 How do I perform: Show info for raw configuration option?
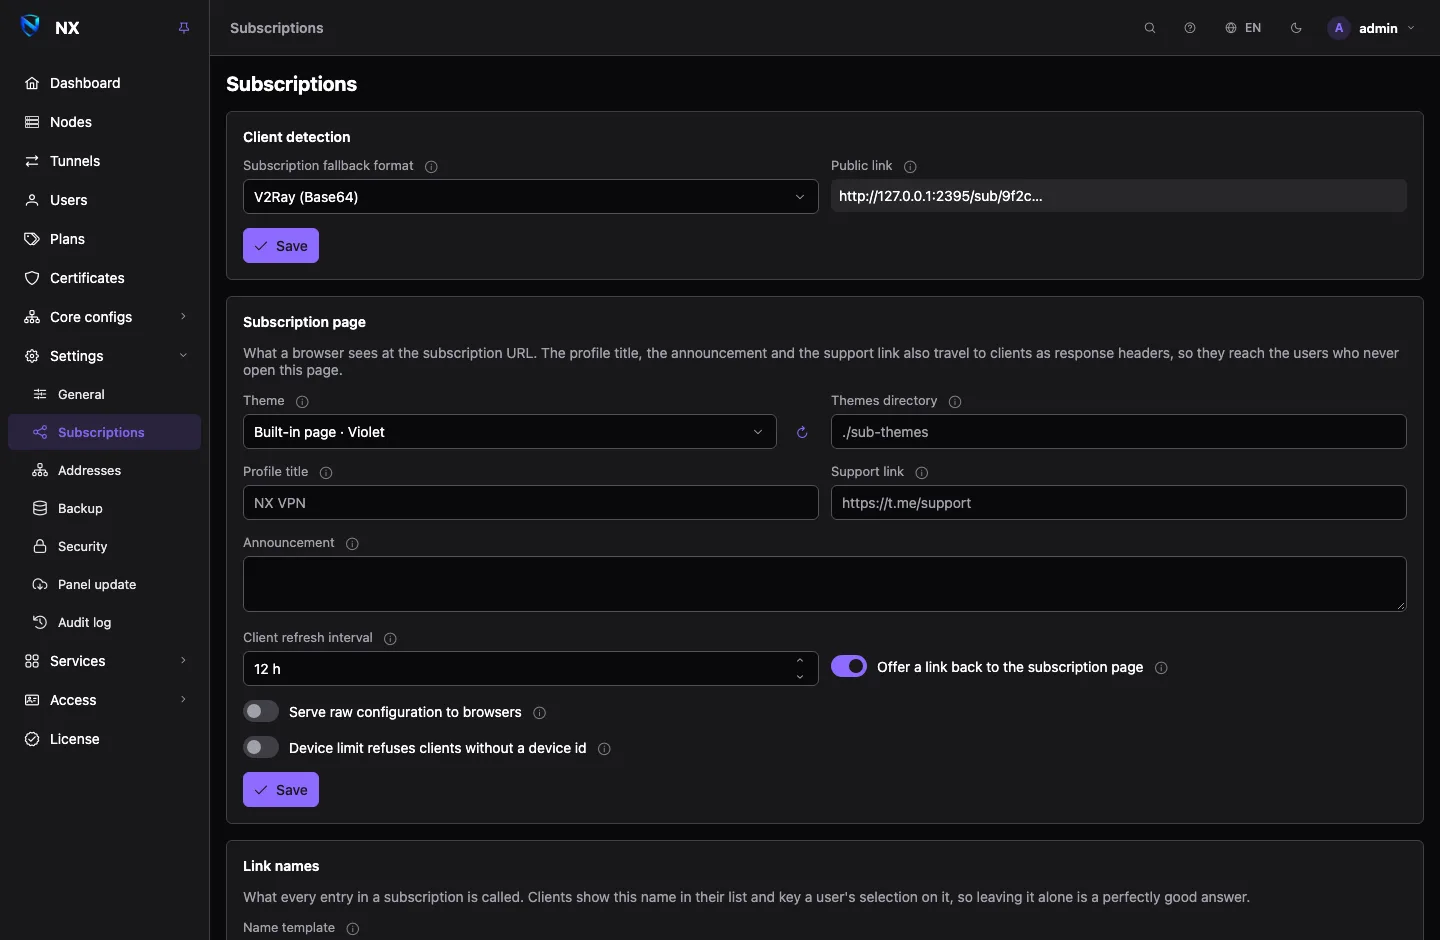540,713
